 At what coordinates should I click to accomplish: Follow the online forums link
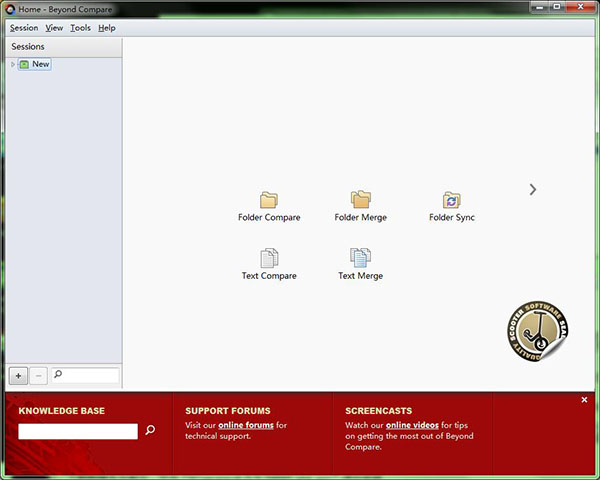pos(246,425)
